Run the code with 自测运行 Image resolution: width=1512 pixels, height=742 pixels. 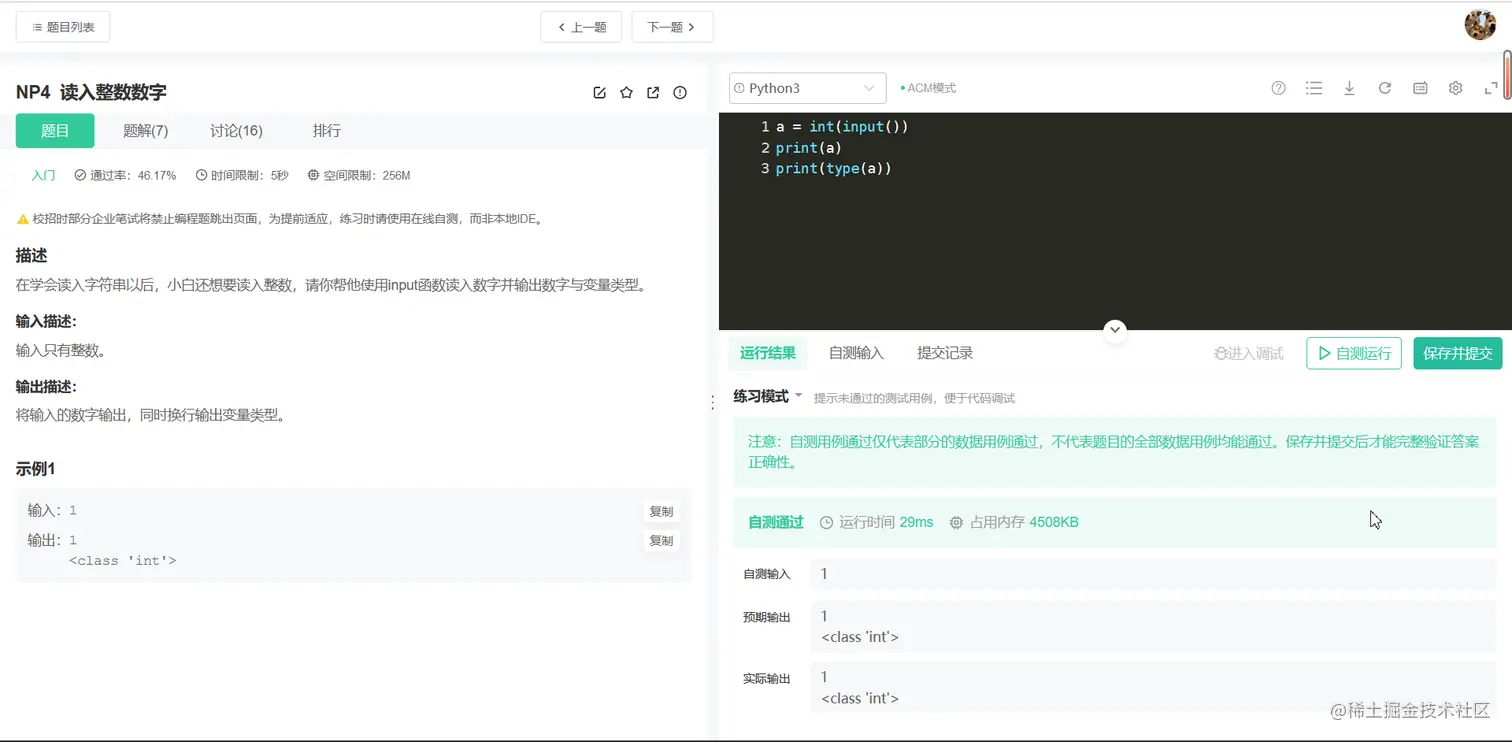point(1353,353)
